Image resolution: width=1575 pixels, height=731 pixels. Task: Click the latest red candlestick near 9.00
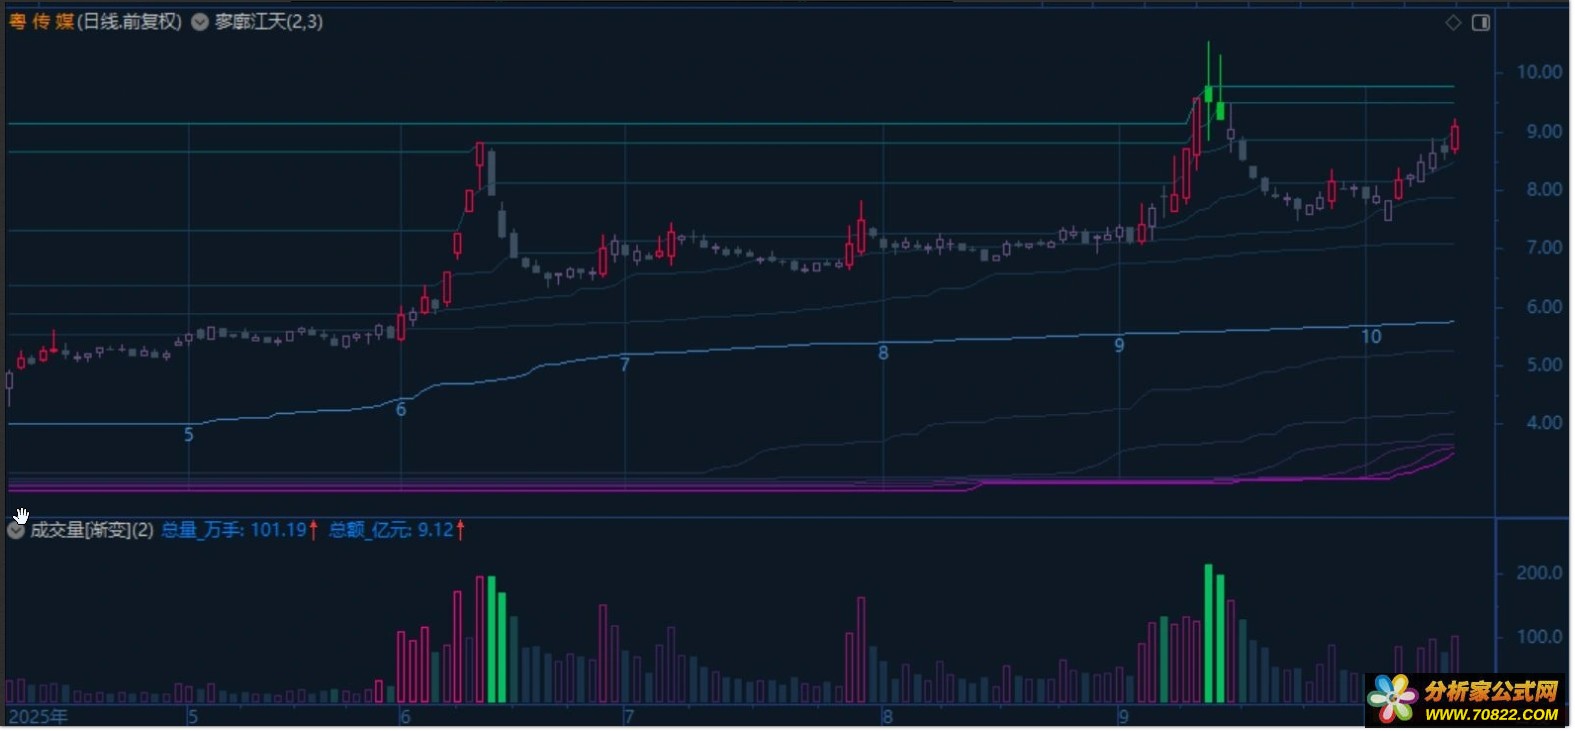coord(1455,137)
